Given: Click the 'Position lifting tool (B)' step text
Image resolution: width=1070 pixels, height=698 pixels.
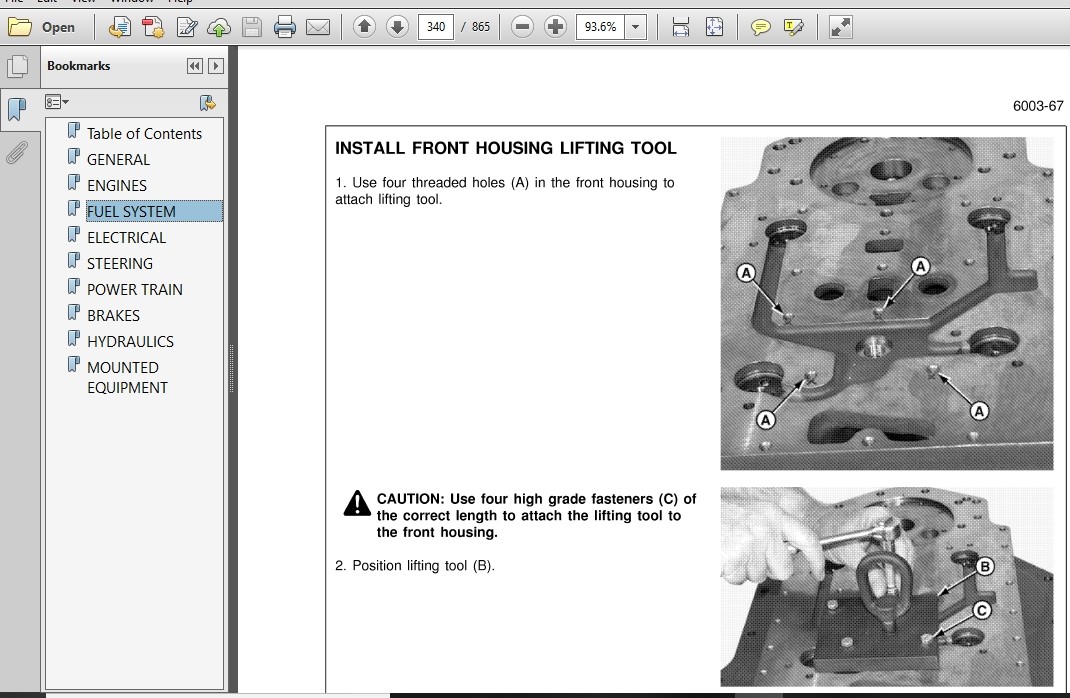Looking at the screenshot, I should [x=415, y=566].
